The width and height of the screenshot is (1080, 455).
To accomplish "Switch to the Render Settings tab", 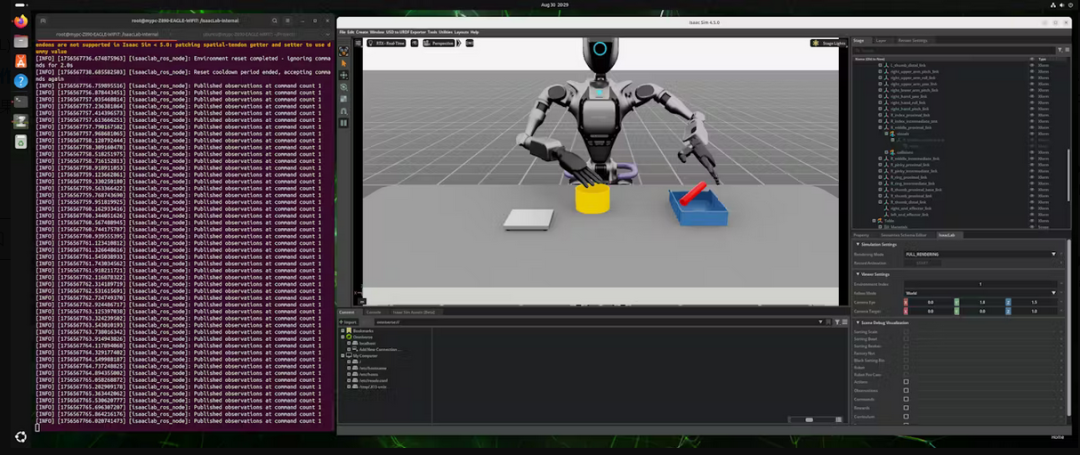I will [x=913, y=41].
